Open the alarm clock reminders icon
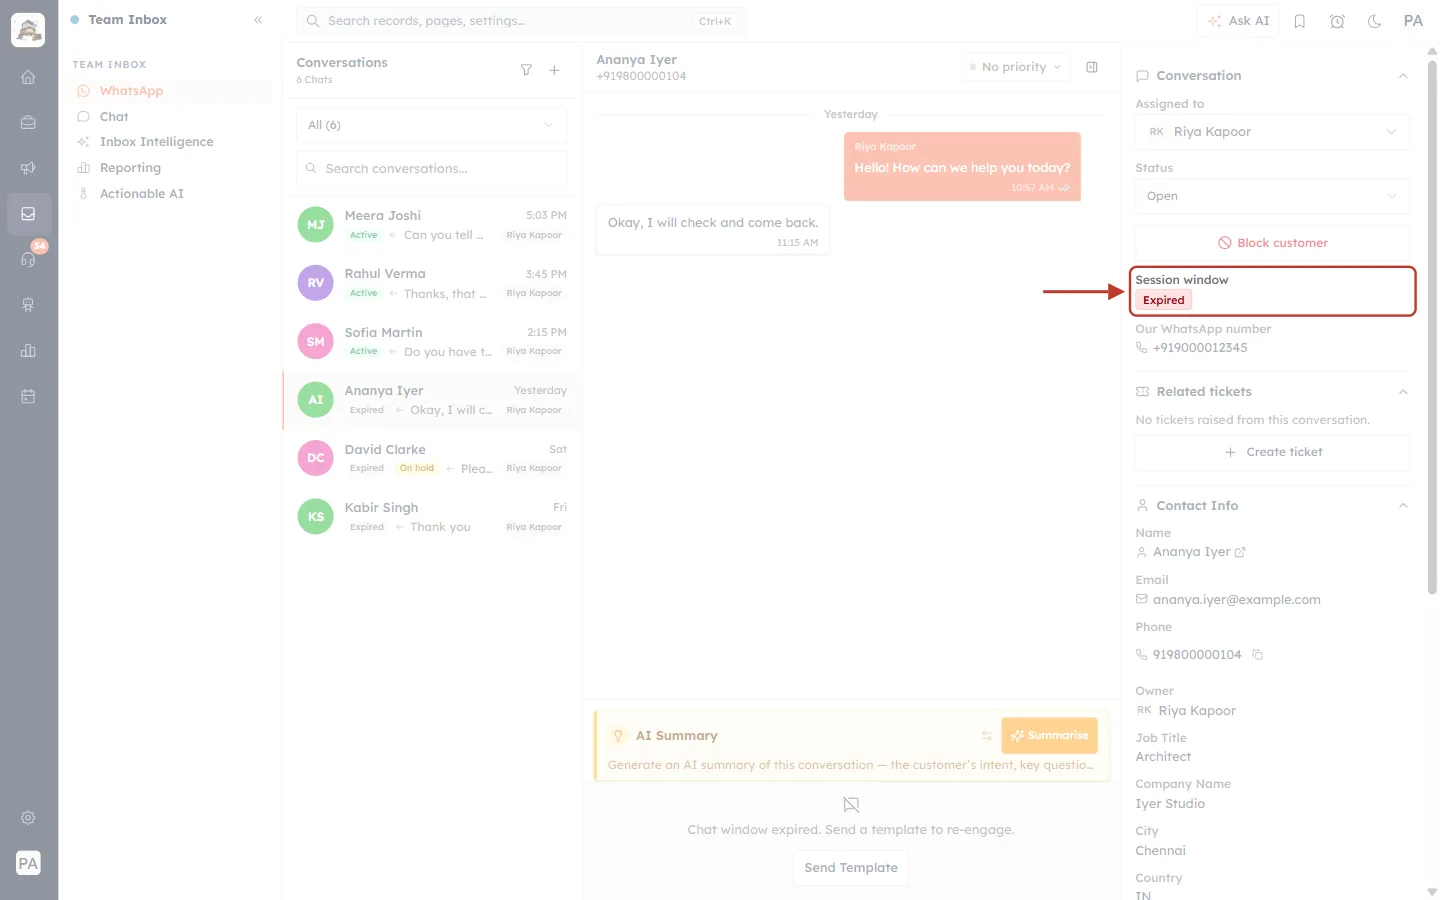Image resolution: width=1440 pixels, height=900 pixels. [1337, 21]
